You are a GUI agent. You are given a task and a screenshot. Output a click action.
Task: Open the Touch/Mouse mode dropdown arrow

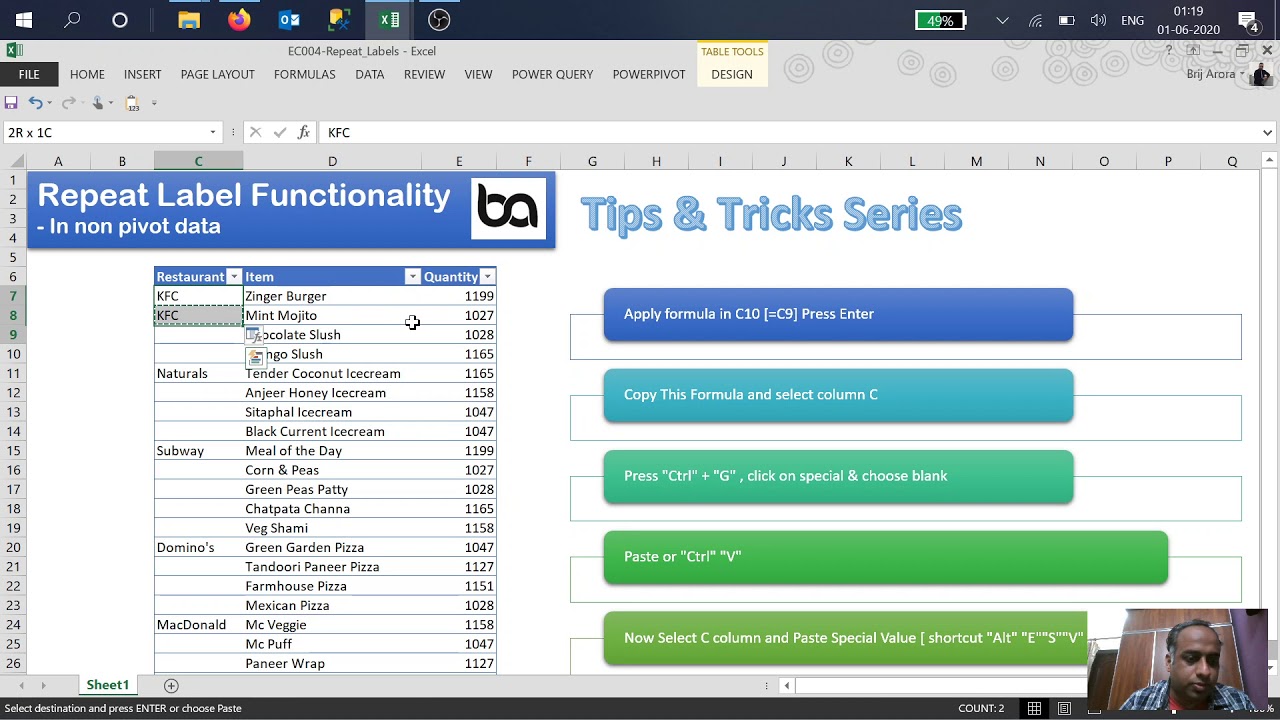(110, 103)
